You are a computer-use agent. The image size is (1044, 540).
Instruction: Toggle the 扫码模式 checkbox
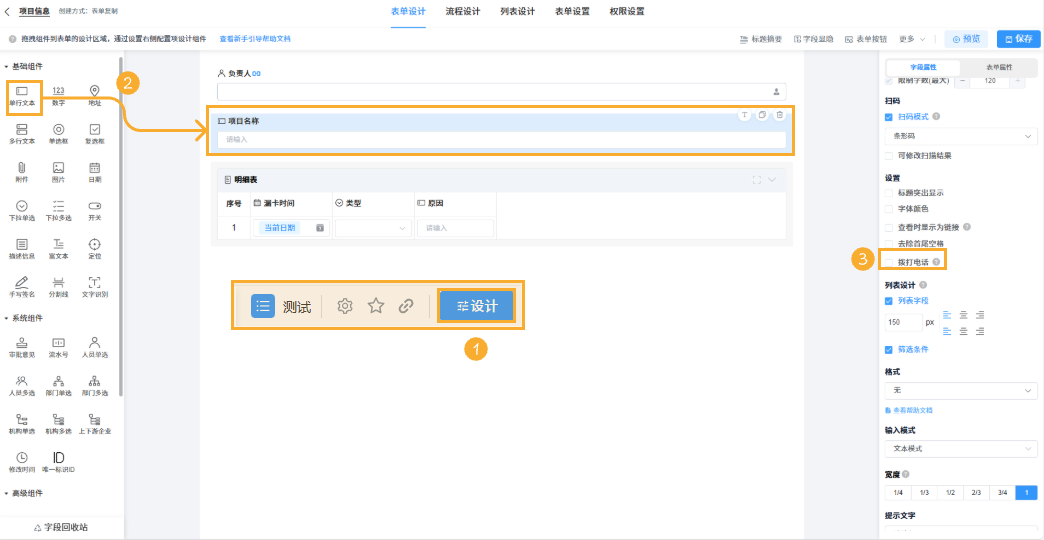pos(888,117)
